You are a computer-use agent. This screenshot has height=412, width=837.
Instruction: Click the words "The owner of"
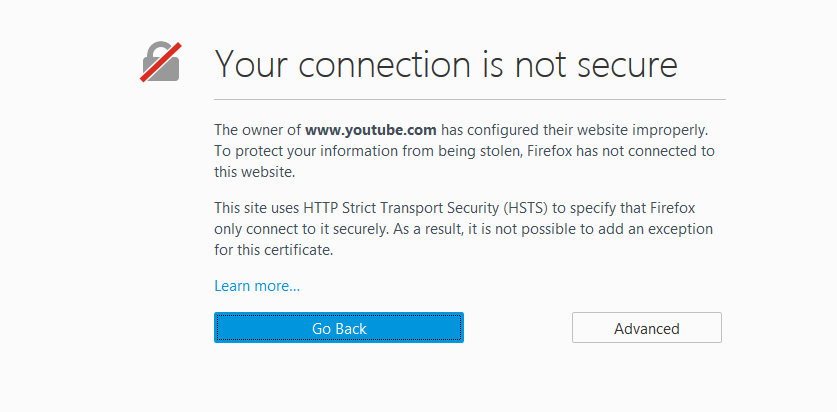point(257,130)
